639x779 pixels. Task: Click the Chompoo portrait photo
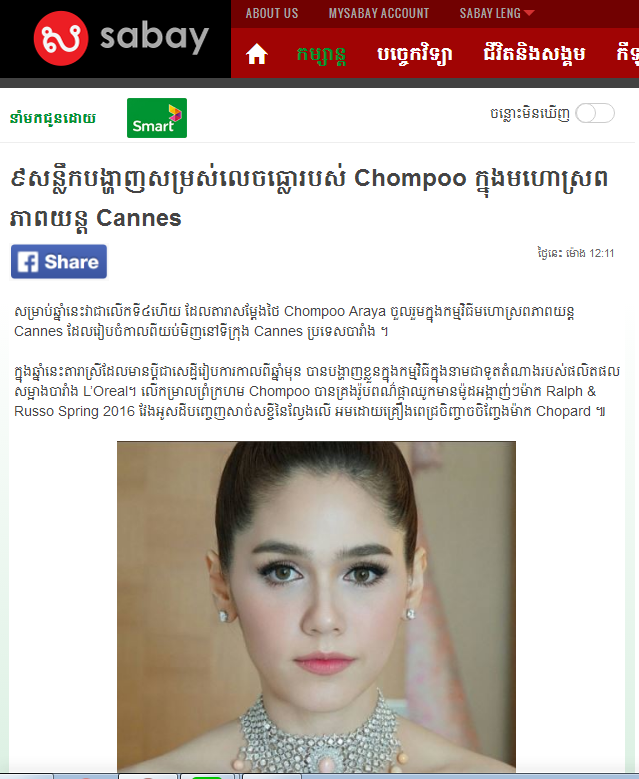[316, 606]
